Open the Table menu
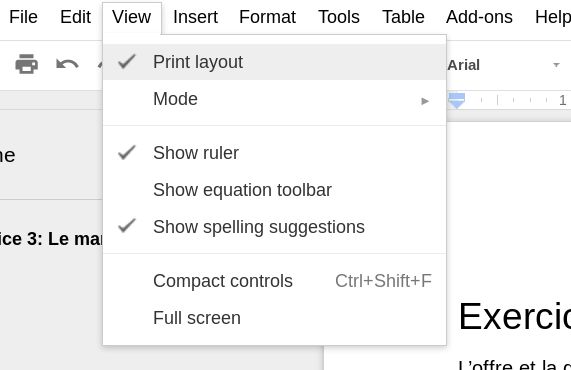Image resolution: width=571 pixels, height=370 pixels. pos(403,17)
